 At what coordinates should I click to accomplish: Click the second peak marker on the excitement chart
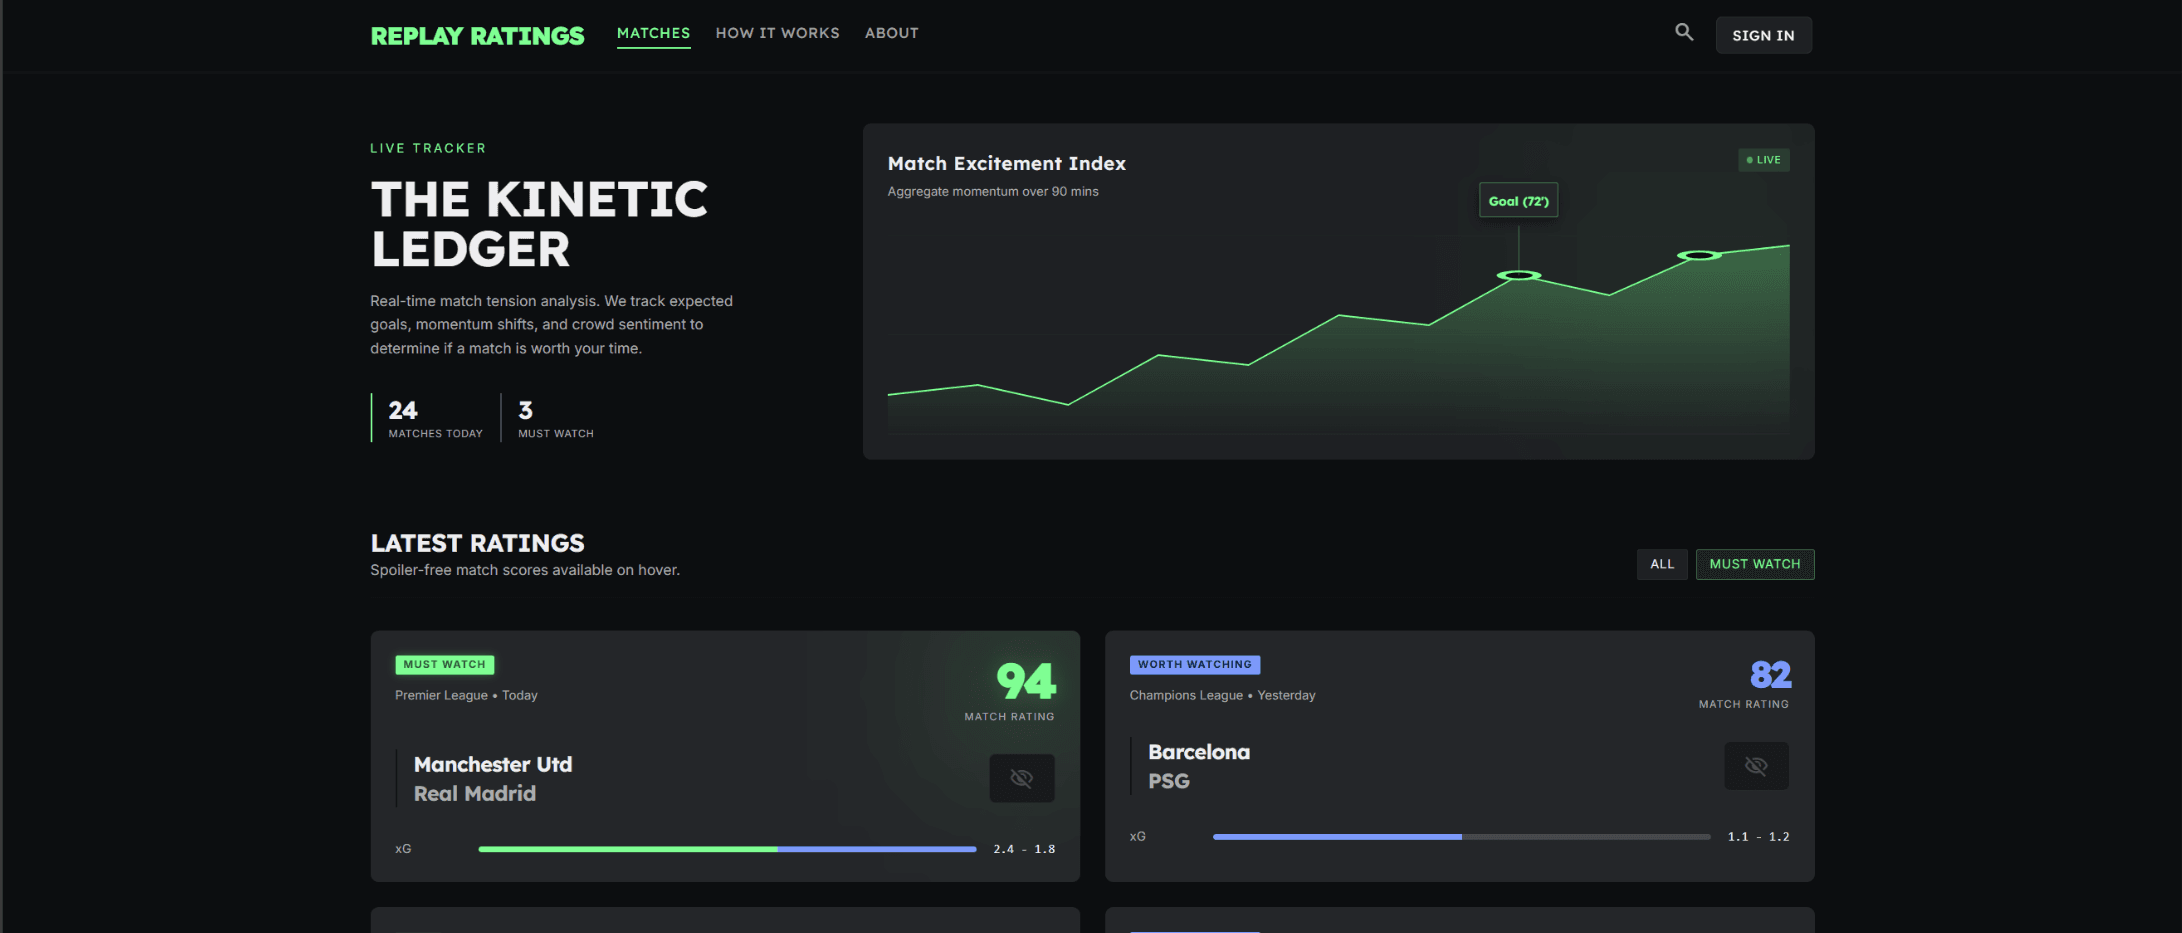point(1698,256)
